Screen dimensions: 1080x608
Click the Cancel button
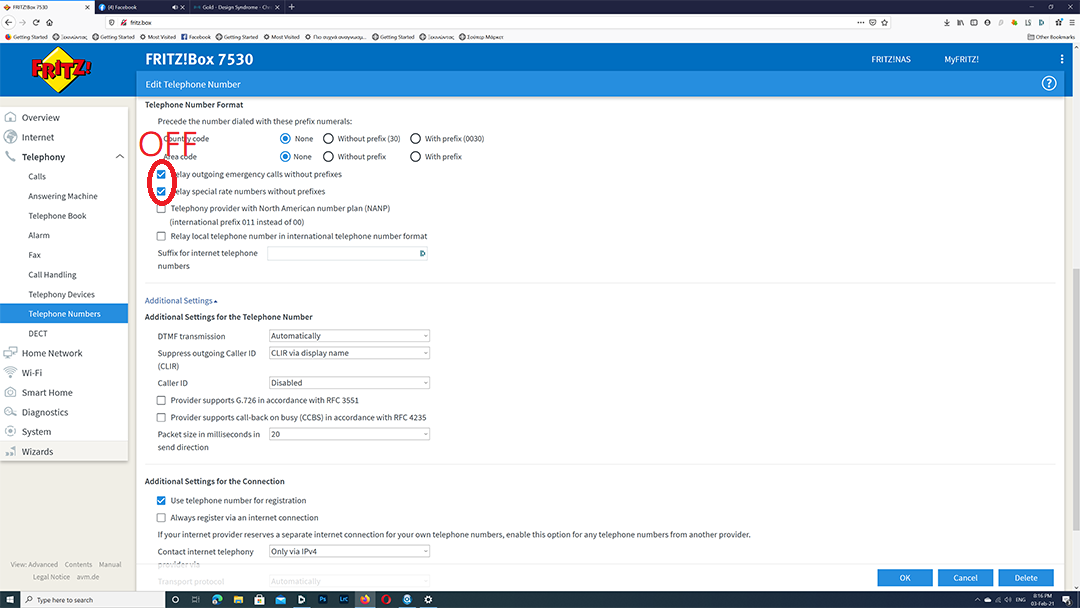965,578
